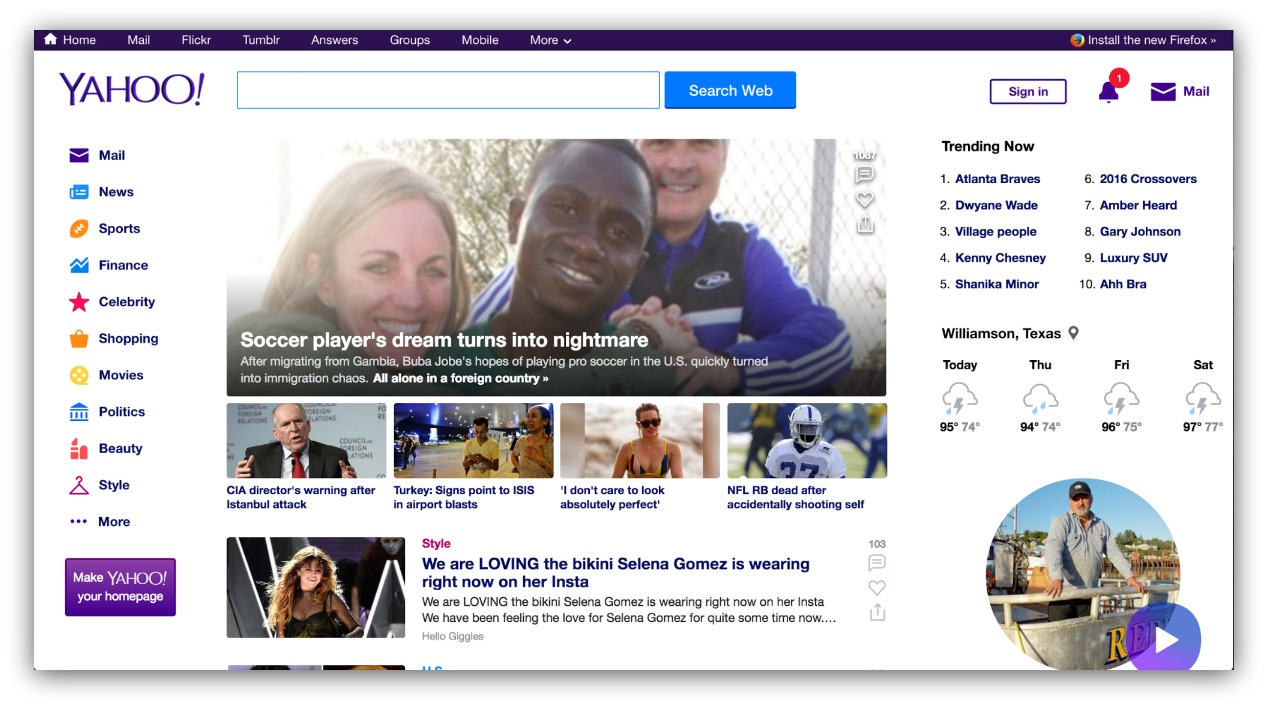Image resolution: width=1268 pixels, height=708 pixels.
Task: Open the Amber Heard trending link
Action: 1138,205
